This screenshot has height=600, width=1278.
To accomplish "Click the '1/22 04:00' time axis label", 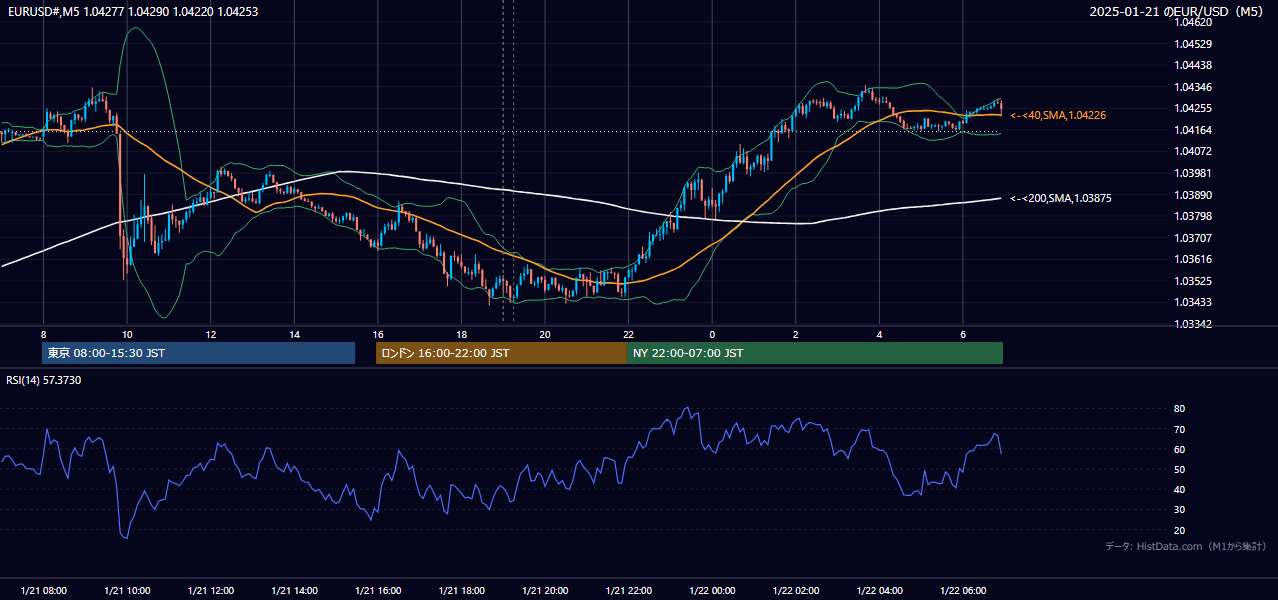I will coord(879,591).
